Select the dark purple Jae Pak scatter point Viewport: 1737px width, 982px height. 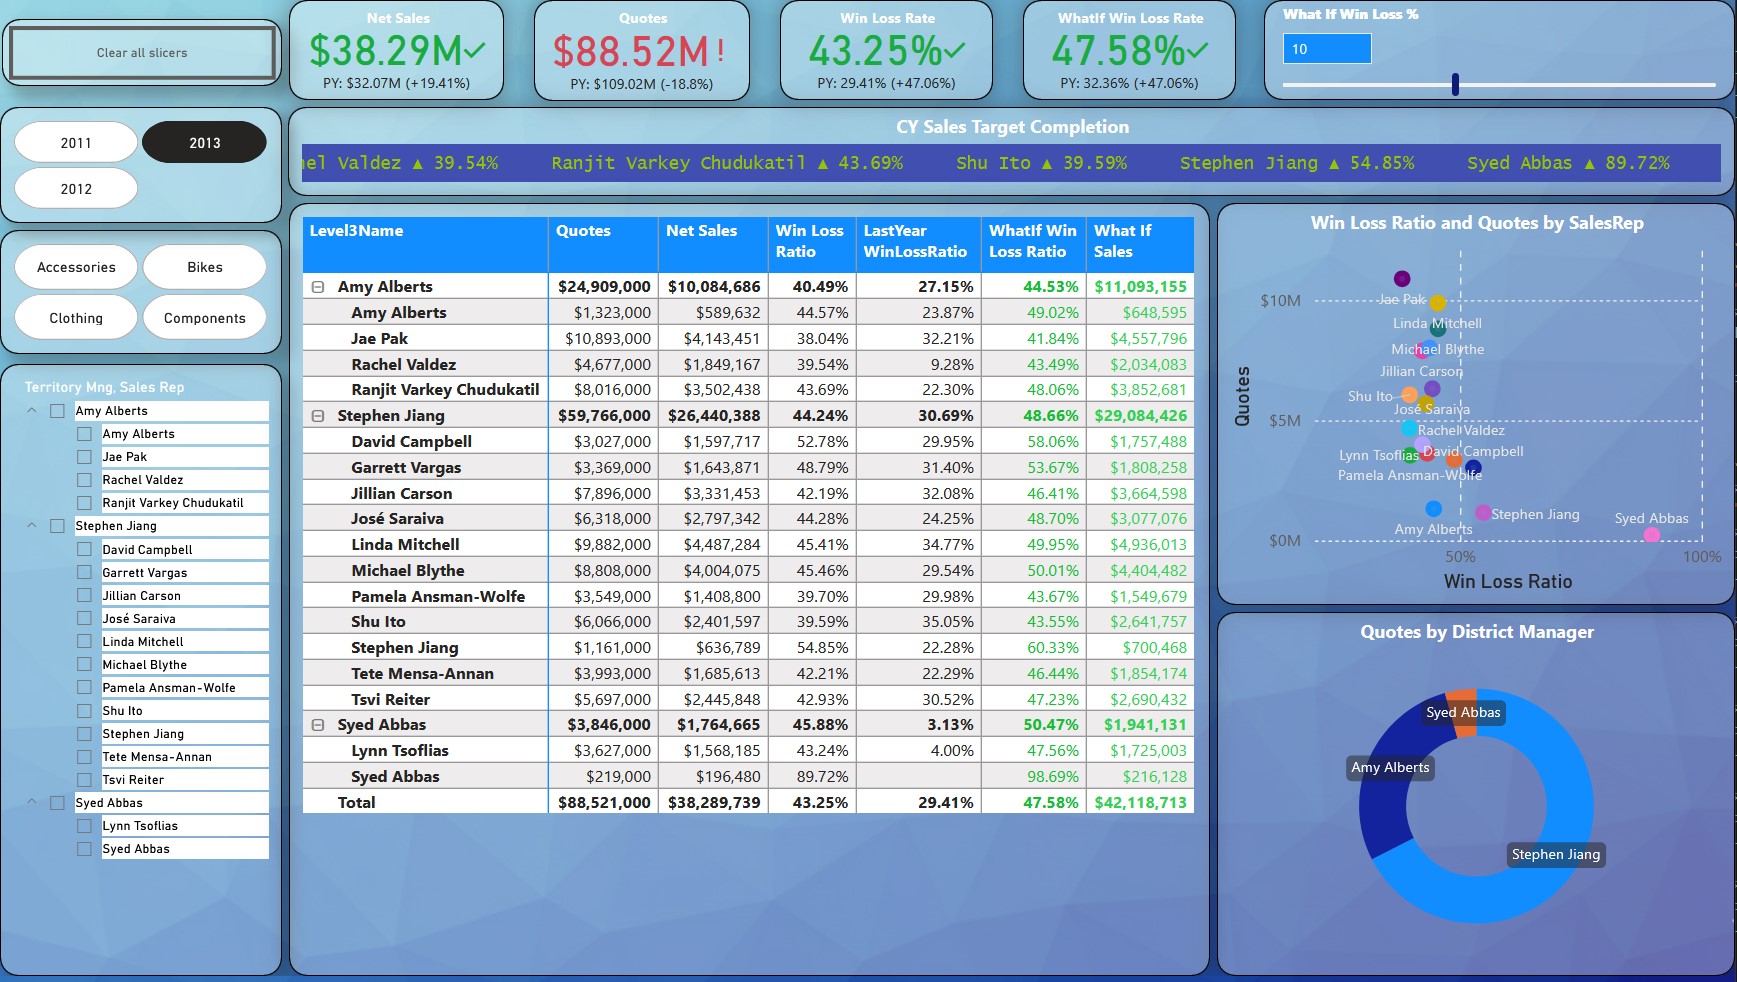[1402, 279]
